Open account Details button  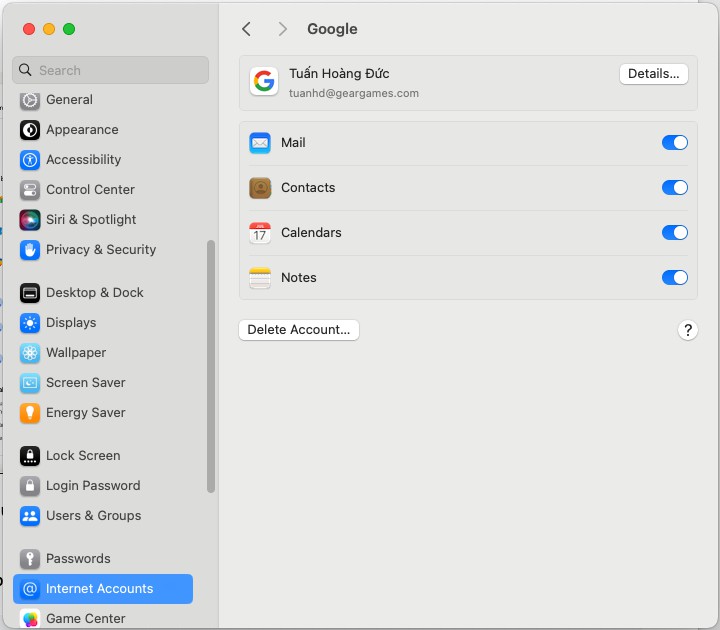pyautogui.click(x=653, y=74)
